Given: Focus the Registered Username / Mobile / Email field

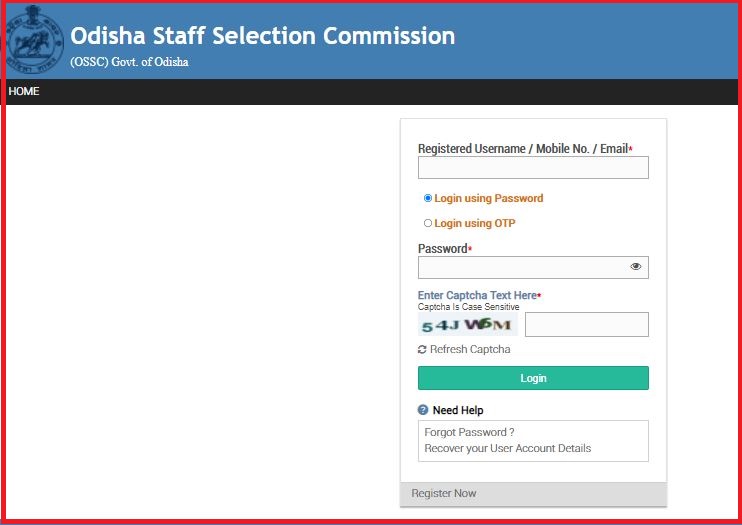Looking at the screenshot, I should point(533,168).
